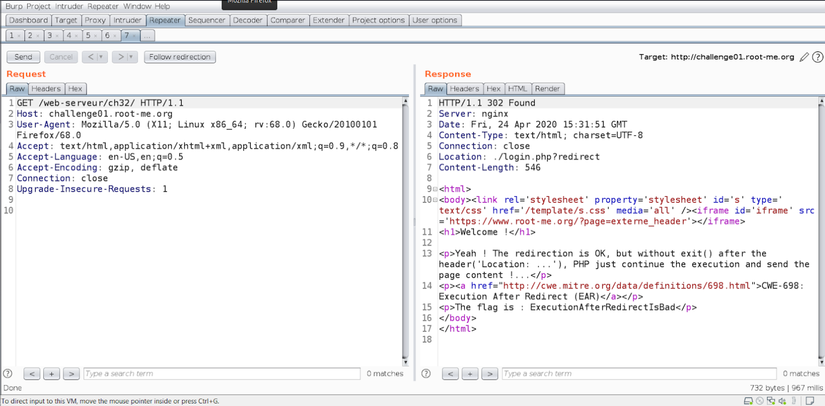Close Repeater tab 7 using its x
825x406 pixels.
134,36
